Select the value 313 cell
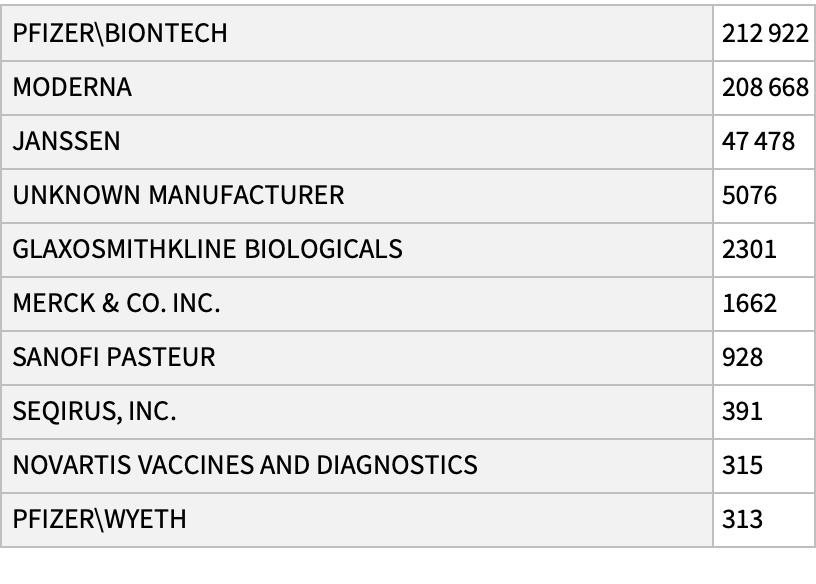Screen dimensions: 816x584 point(742,519)
